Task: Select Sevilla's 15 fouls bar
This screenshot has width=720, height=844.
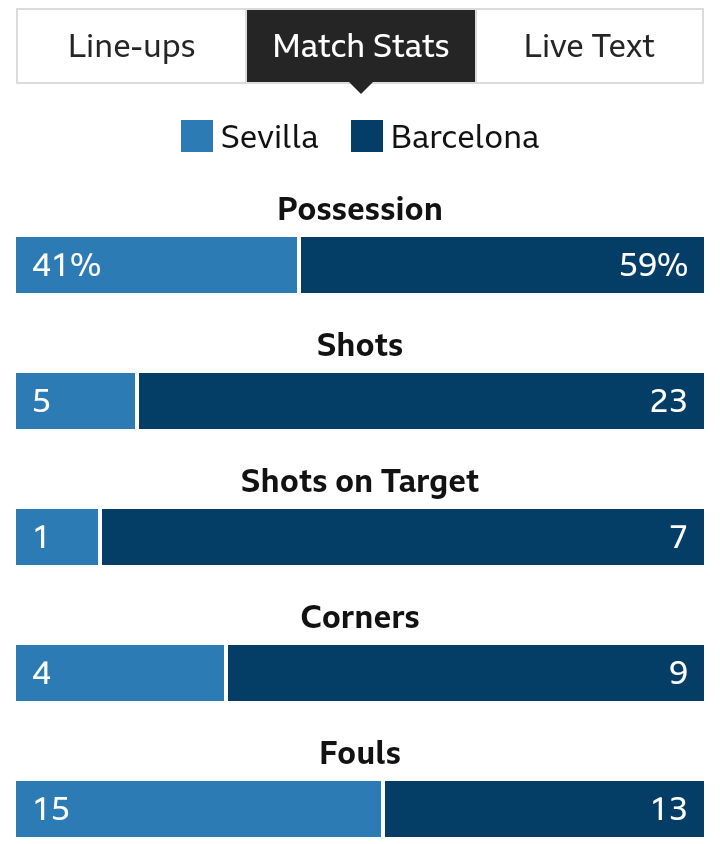Action: 199,809
